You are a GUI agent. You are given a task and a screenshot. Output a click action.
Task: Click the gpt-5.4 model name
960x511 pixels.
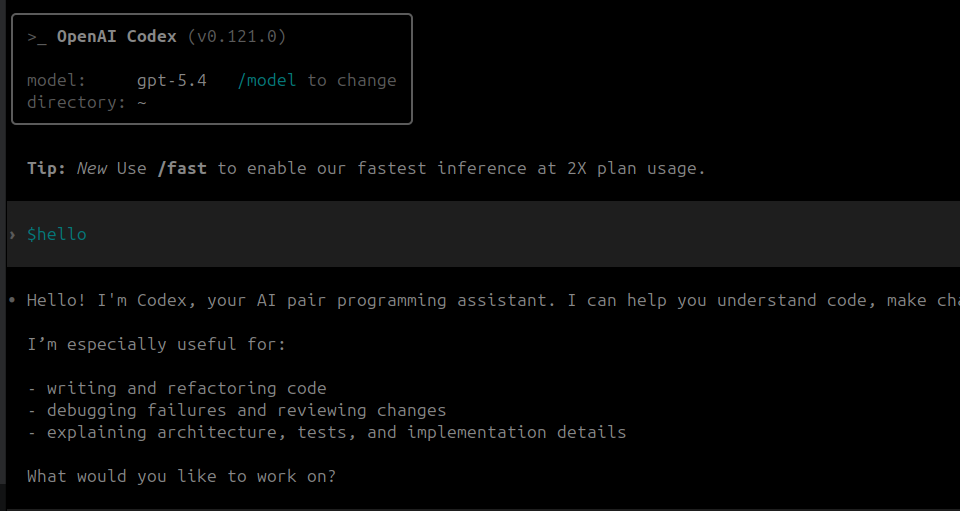tap(171, 80)
